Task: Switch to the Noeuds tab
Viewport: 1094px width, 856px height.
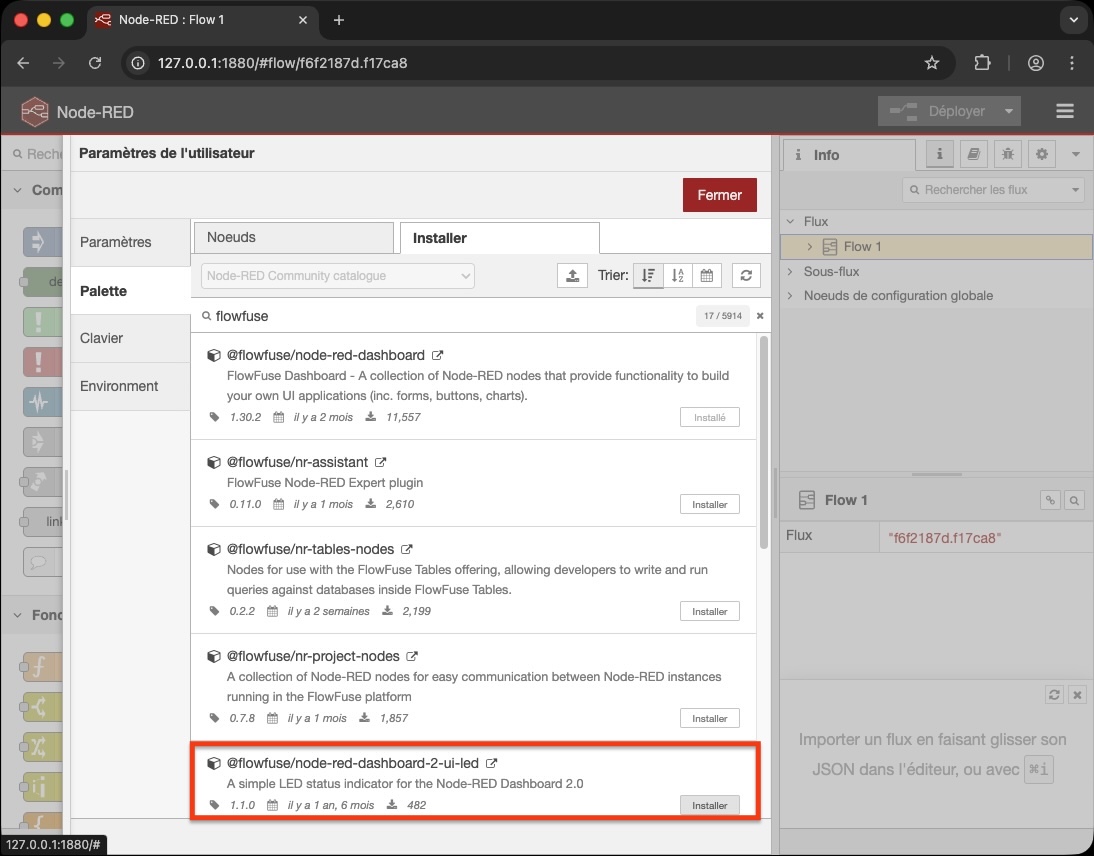Action: (x=292, y=238)
